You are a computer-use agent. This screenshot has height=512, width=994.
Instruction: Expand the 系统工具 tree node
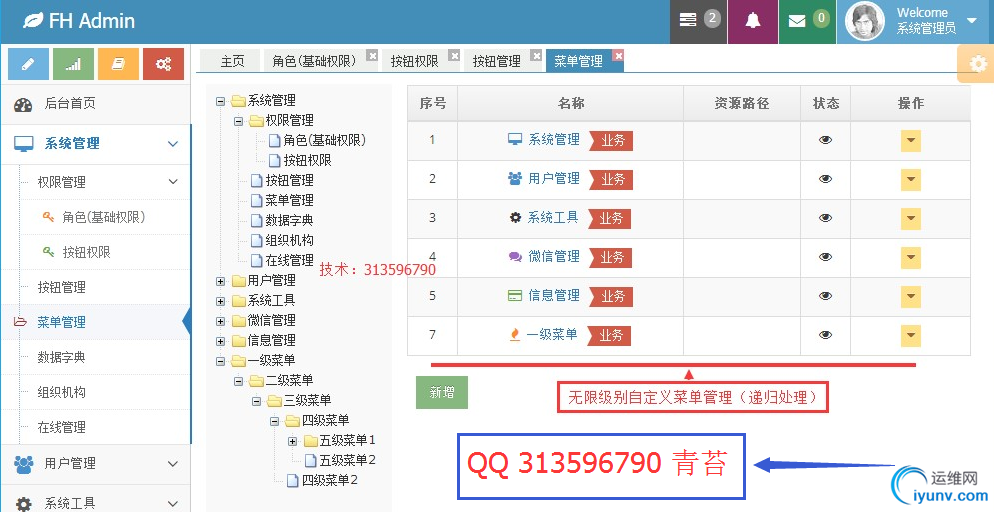[221, 301]
